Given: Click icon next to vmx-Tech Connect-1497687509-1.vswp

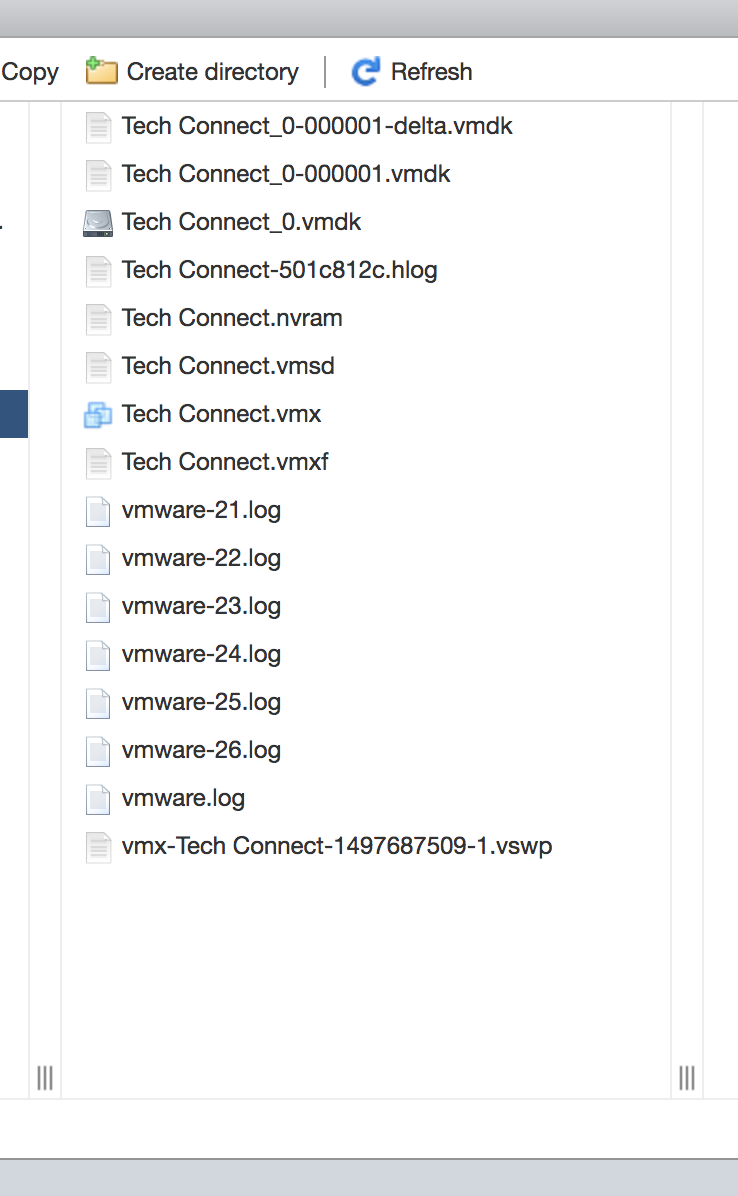Looking at the screenshot, I should (98, 847).
